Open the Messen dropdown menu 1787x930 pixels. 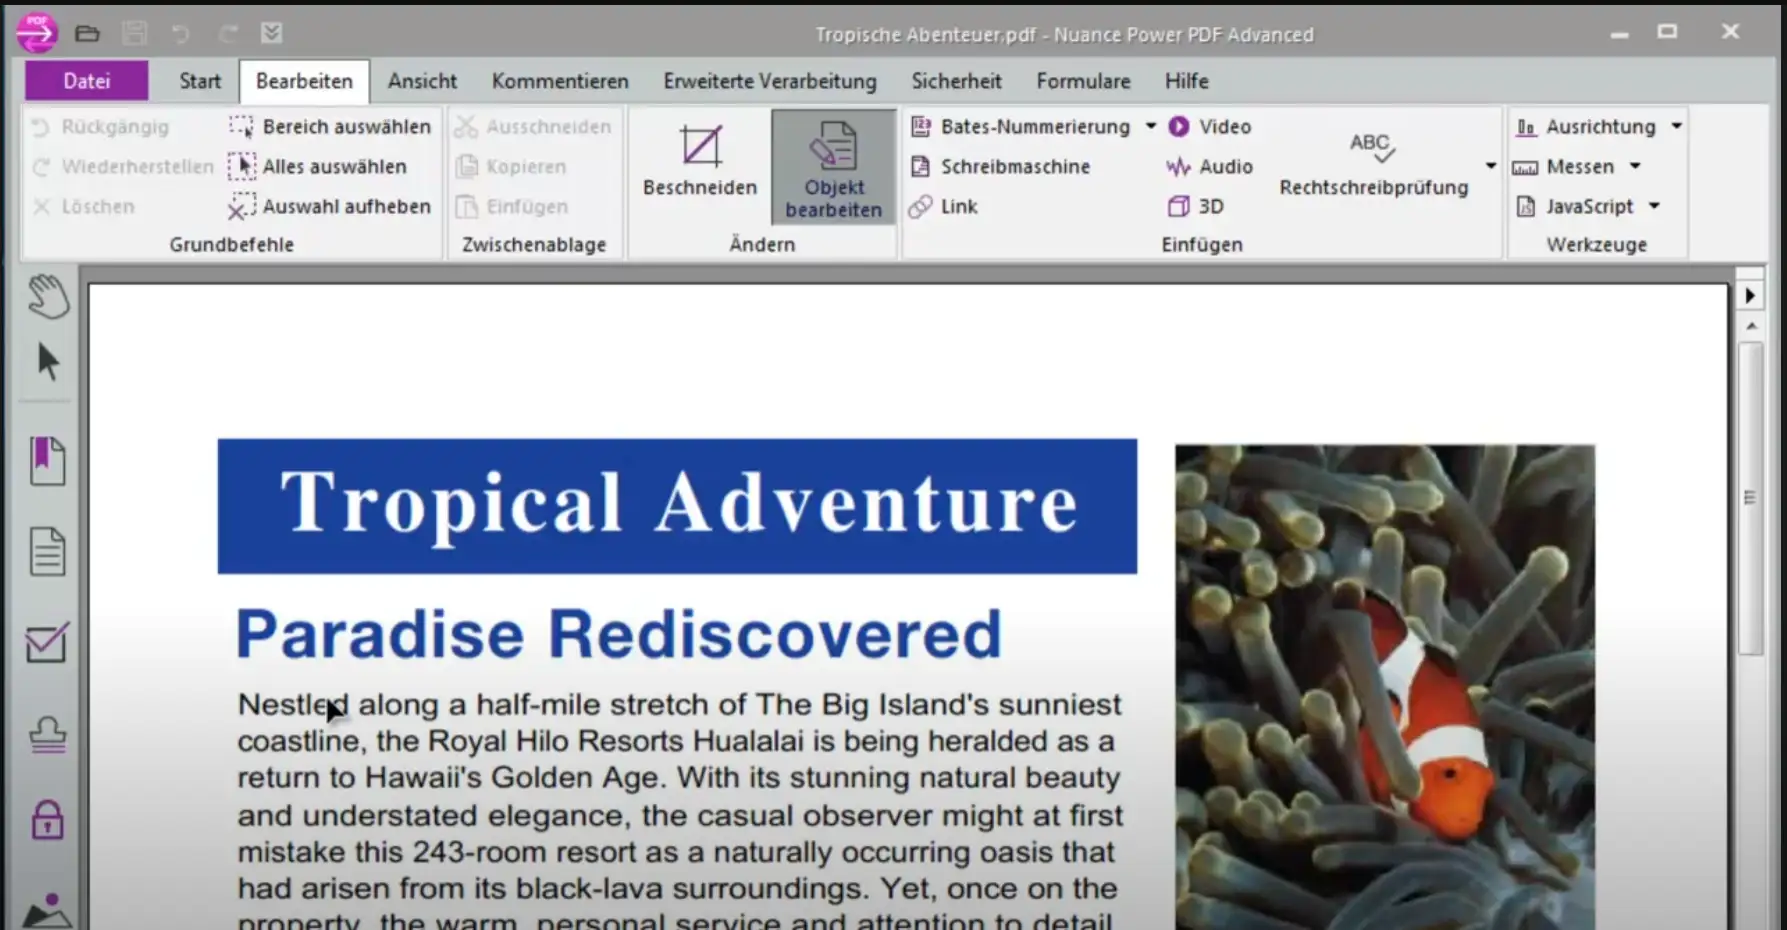click(x=1635, y=167)
